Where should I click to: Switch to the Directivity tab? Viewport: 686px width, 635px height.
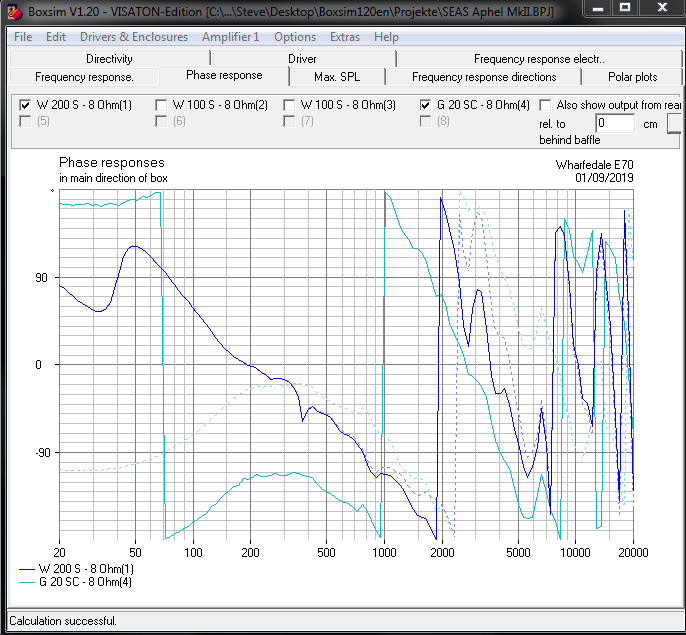click(x=109, y=59)
